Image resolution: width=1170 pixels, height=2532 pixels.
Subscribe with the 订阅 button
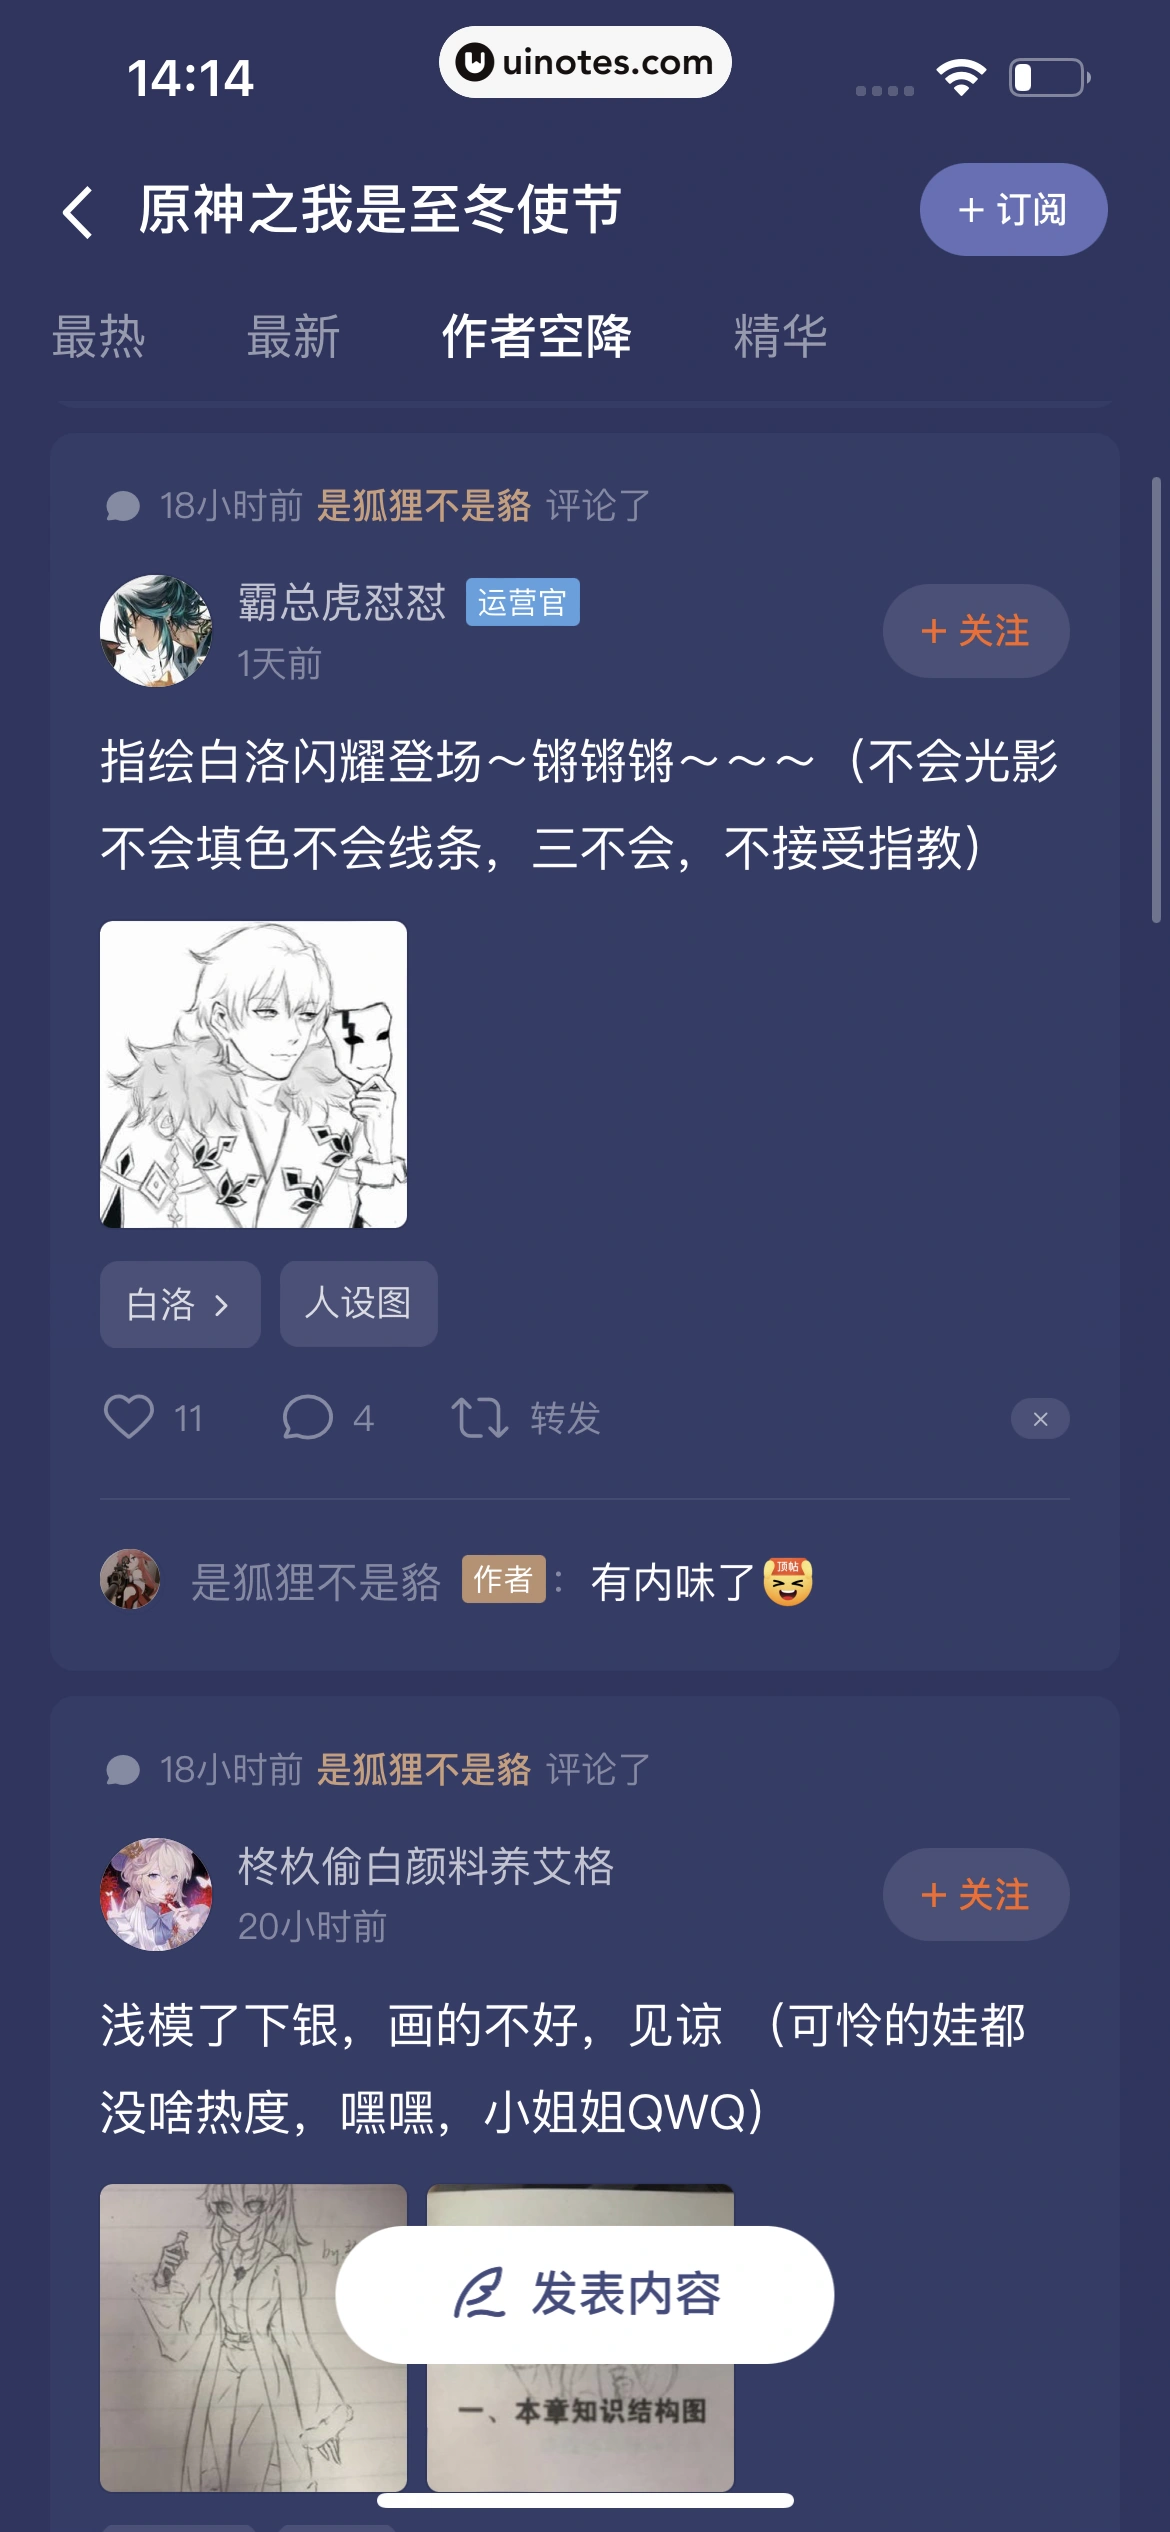[1013, 209]
